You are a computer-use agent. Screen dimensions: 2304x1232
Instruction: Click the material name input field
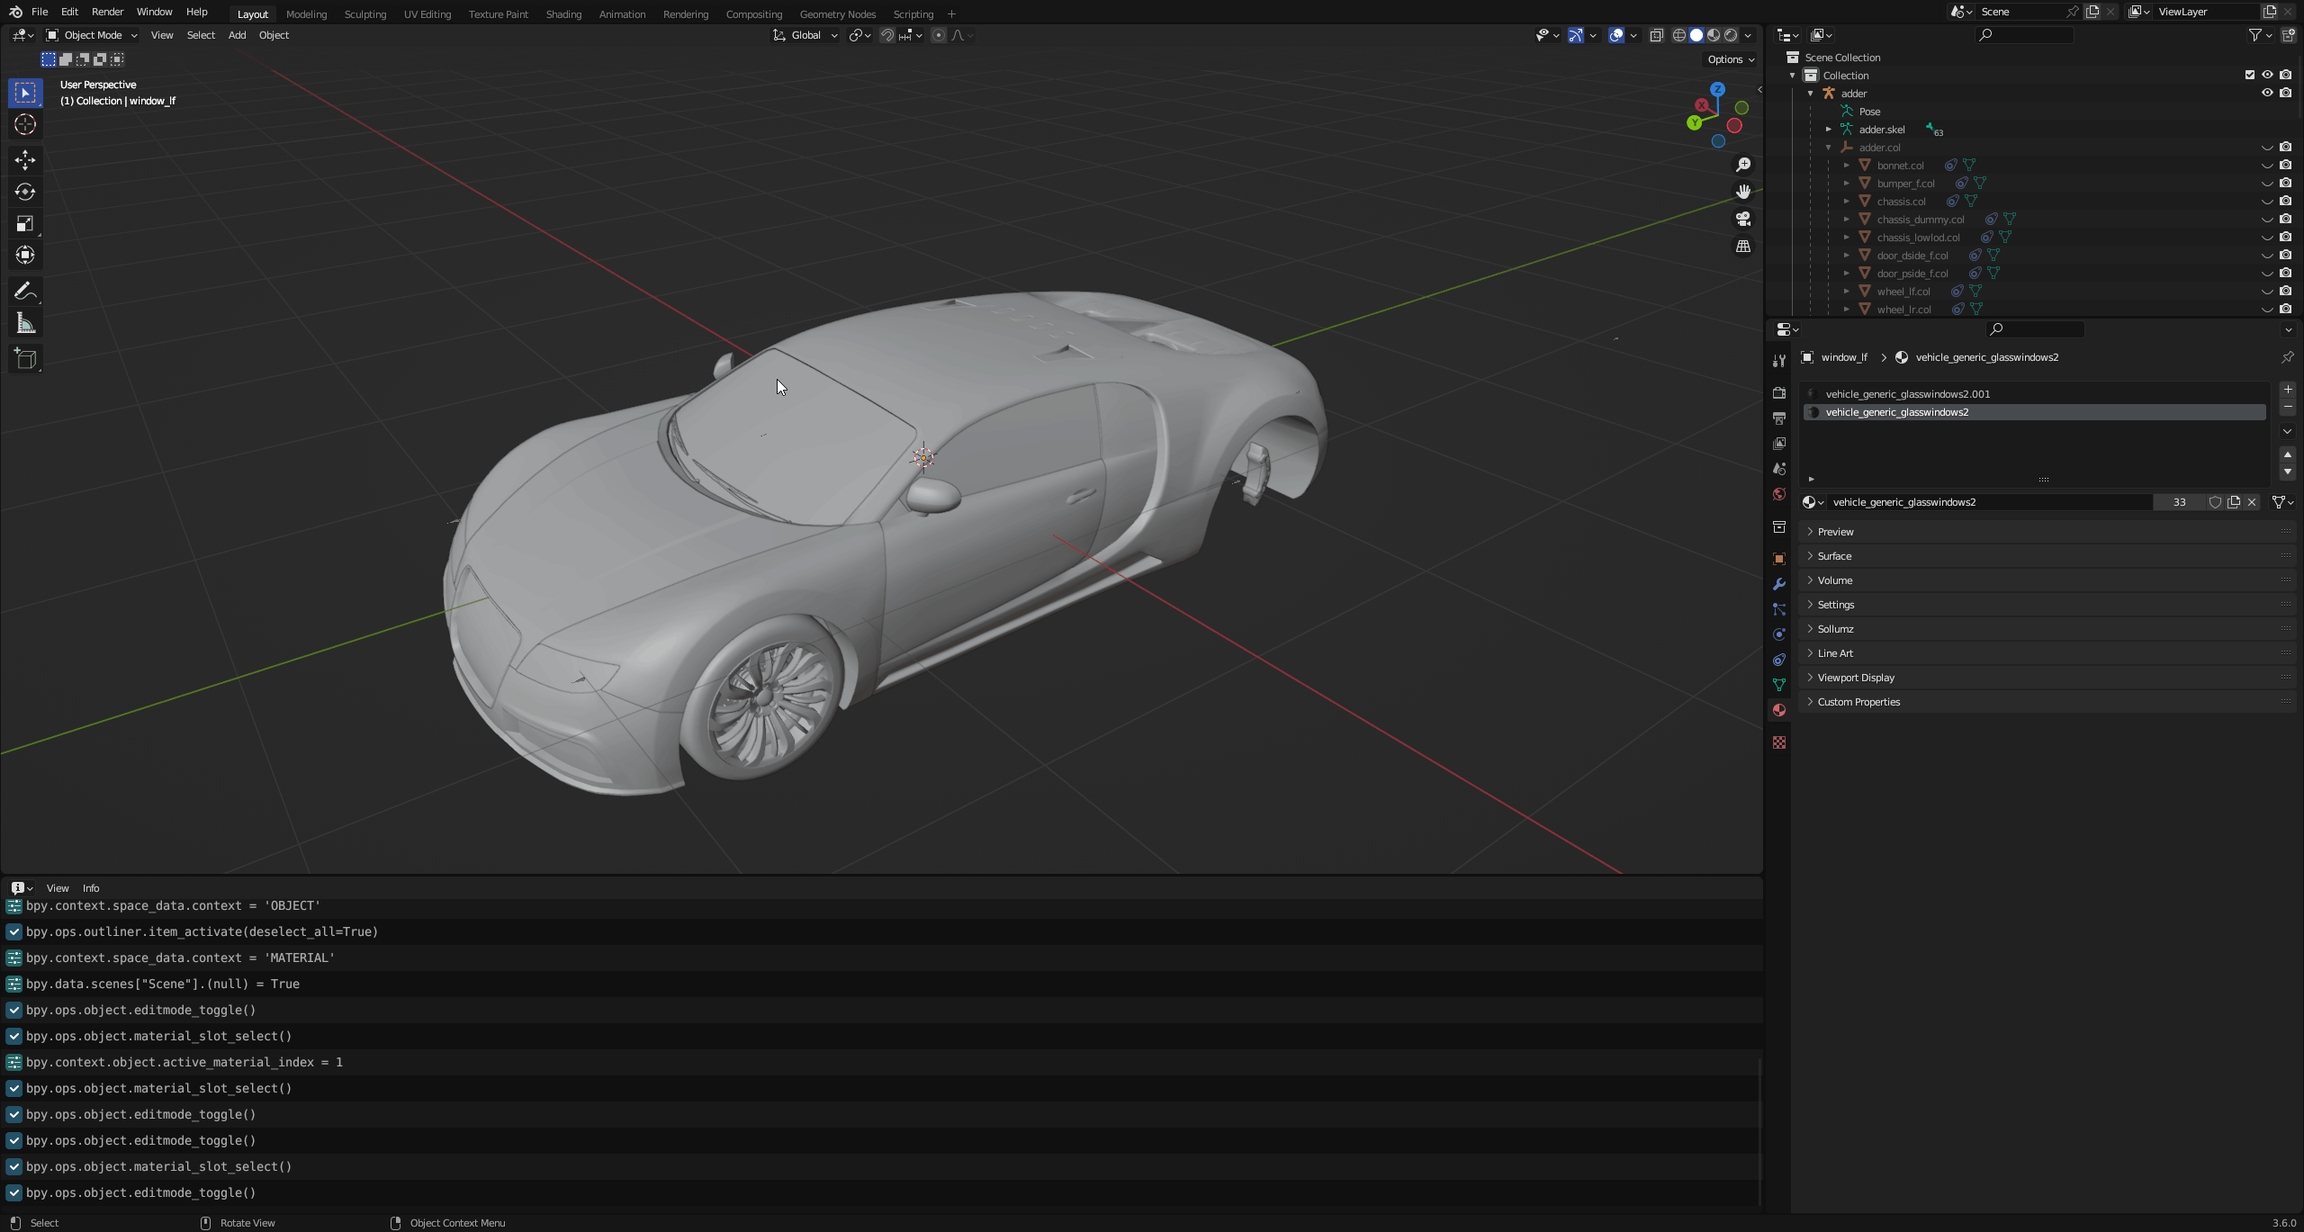[1990, 502]
